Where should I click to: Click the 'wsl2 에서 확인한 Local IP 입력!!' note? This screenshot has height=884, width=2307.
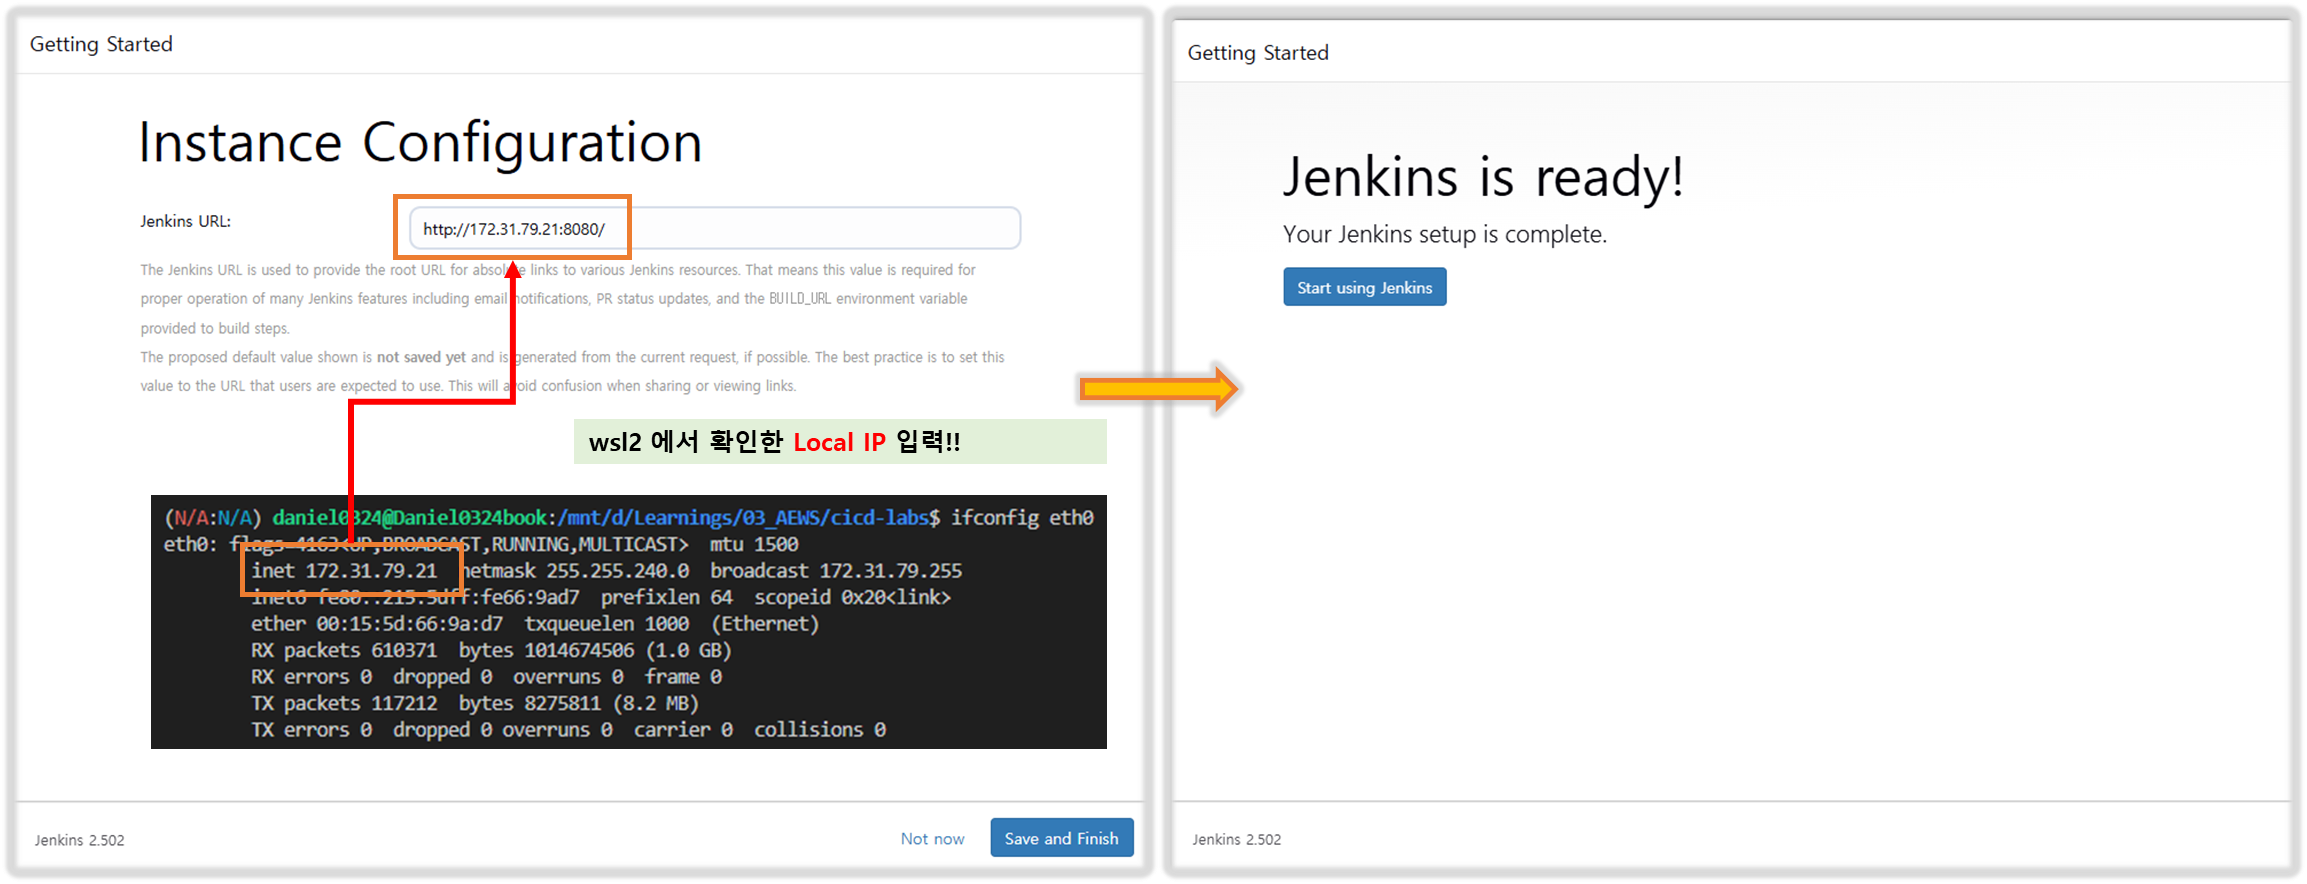coord(775,442)
